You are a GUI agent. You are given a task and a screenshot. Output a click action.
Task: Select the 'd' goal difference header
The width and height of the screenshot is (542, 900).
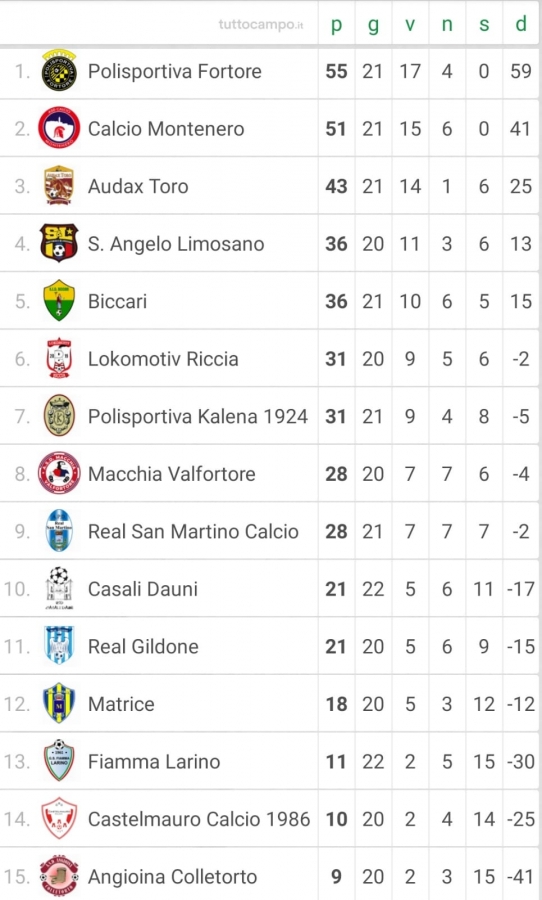(x=521, y=24)
